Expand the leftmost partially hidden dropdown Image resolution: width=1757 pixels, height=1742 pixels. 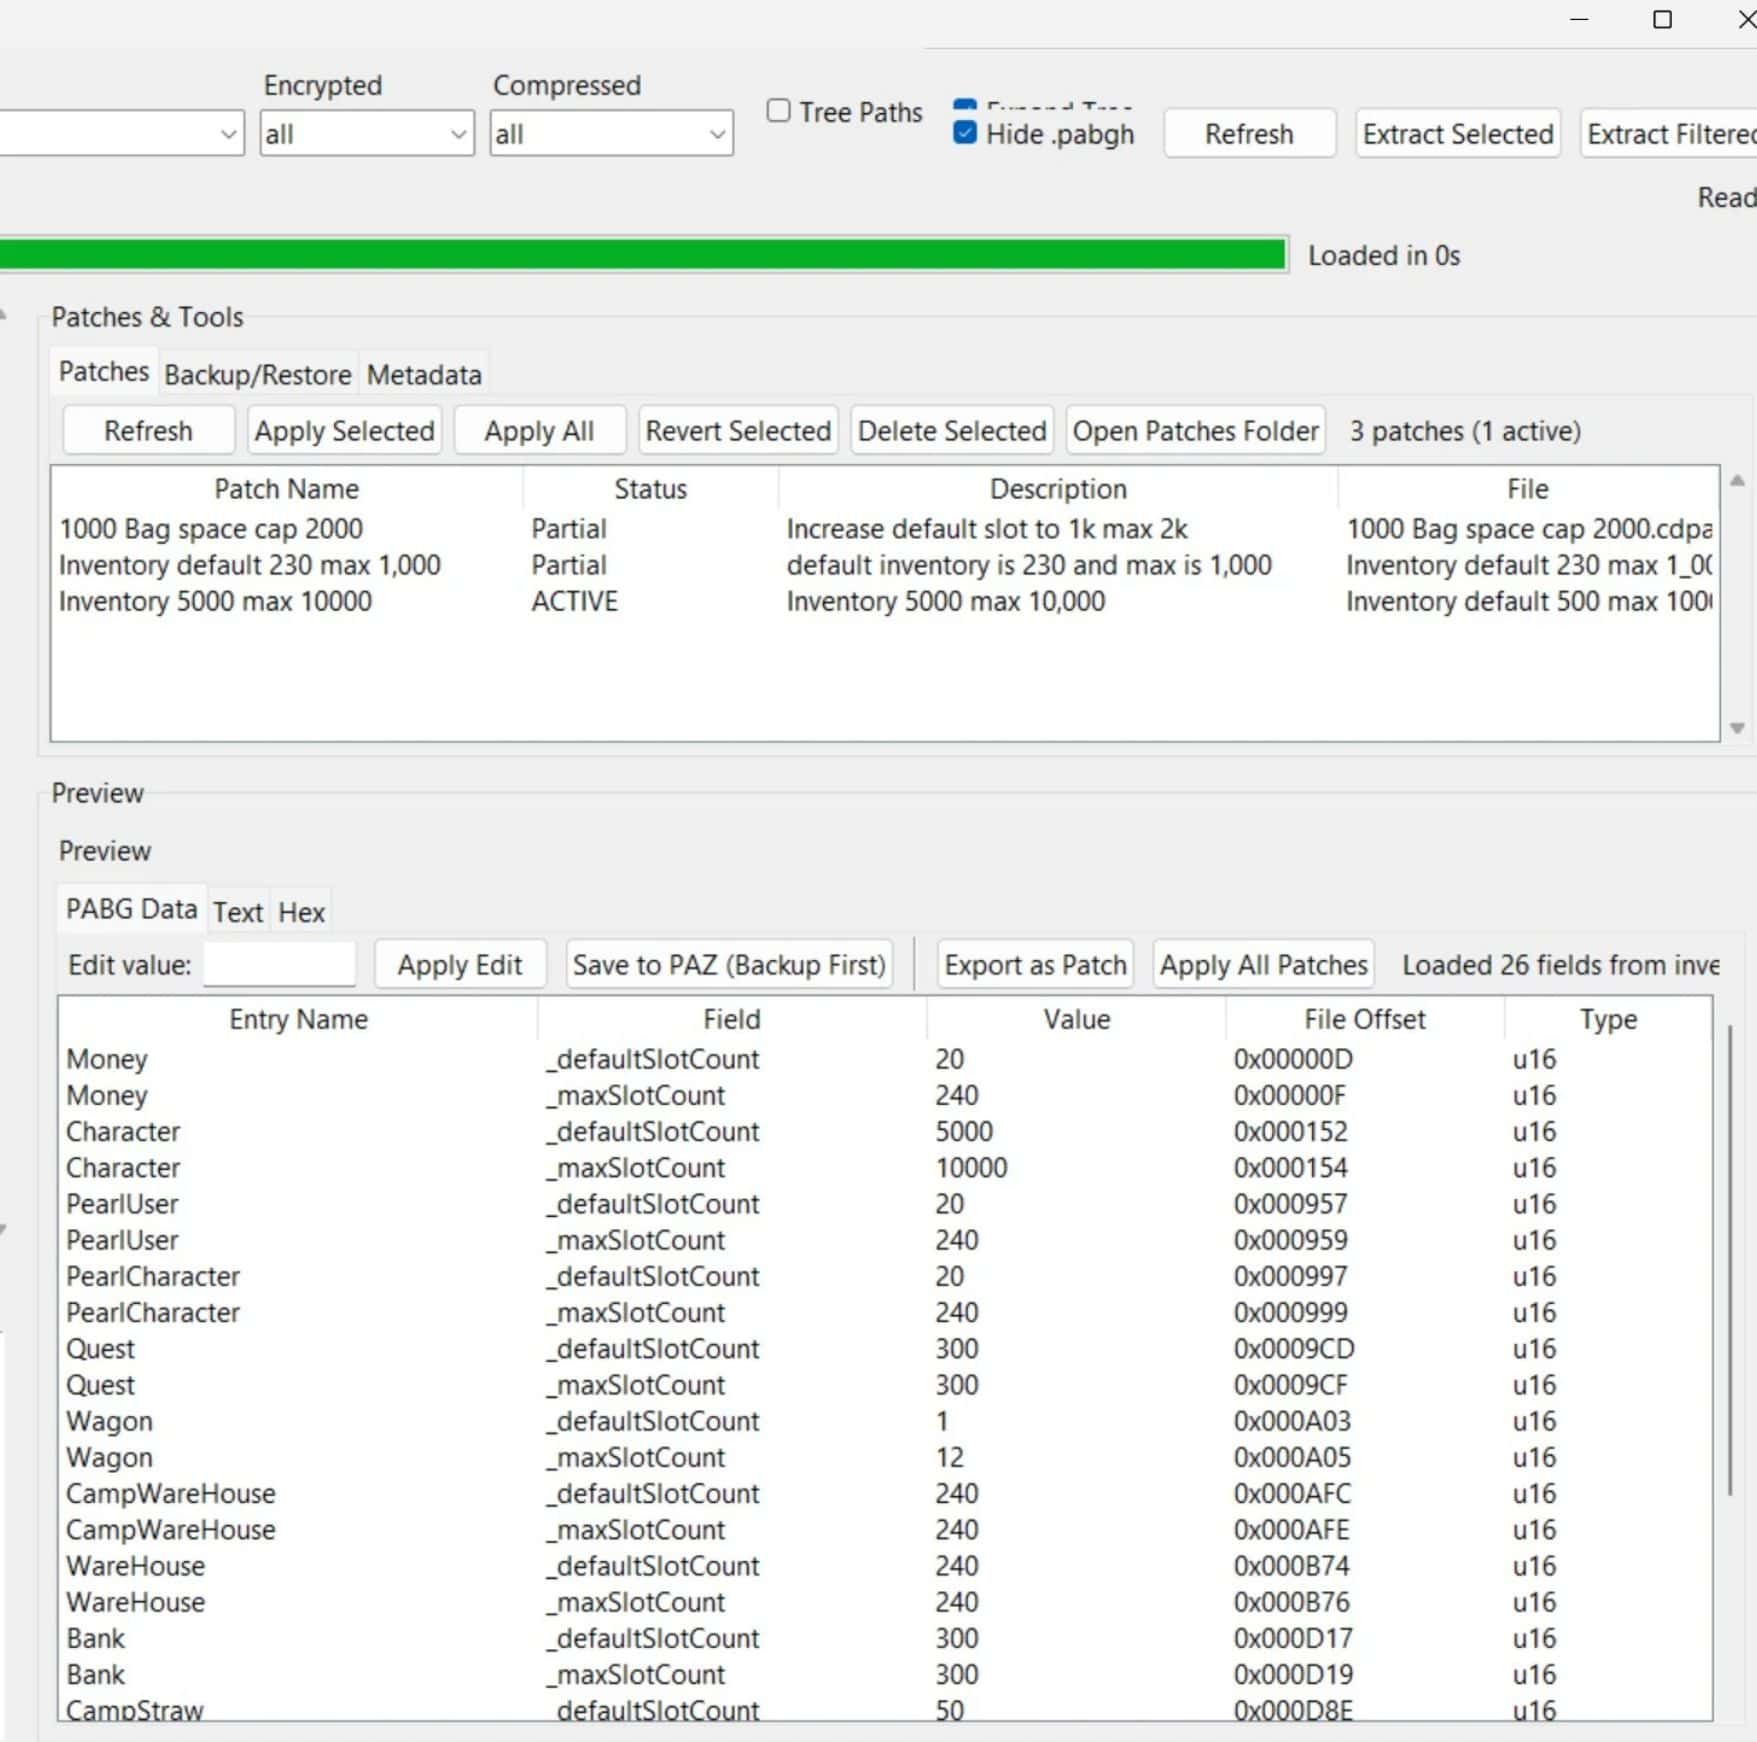(x=228, y=134)
